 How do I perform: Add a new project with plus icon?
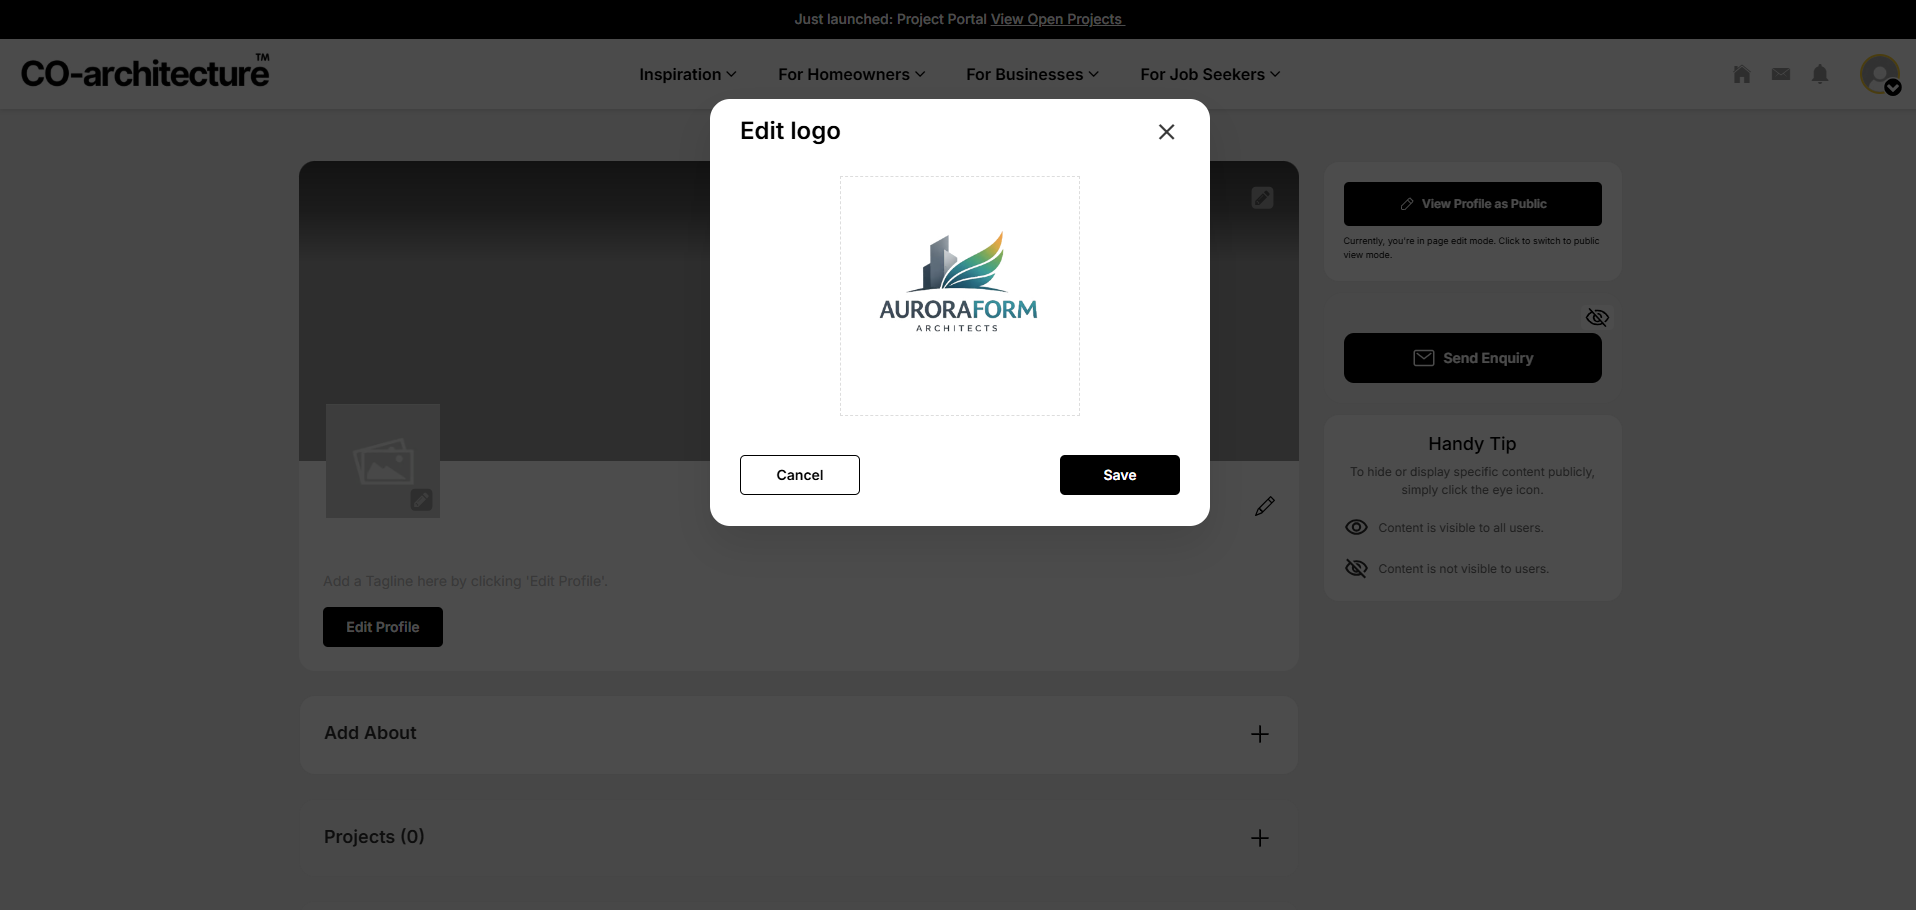click(1260, 838)
